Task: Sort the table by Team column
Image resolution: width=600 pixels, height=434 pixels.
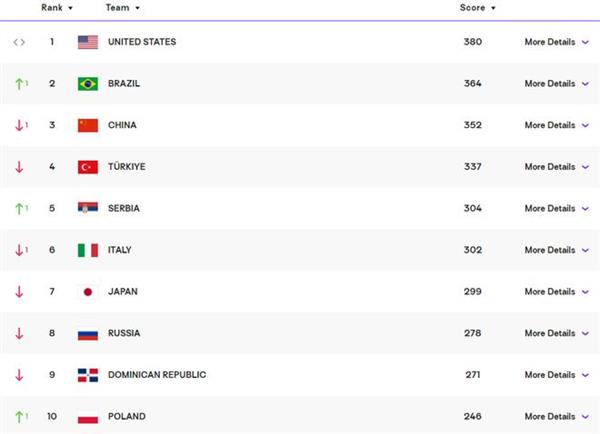Action: tap(122, 8)
